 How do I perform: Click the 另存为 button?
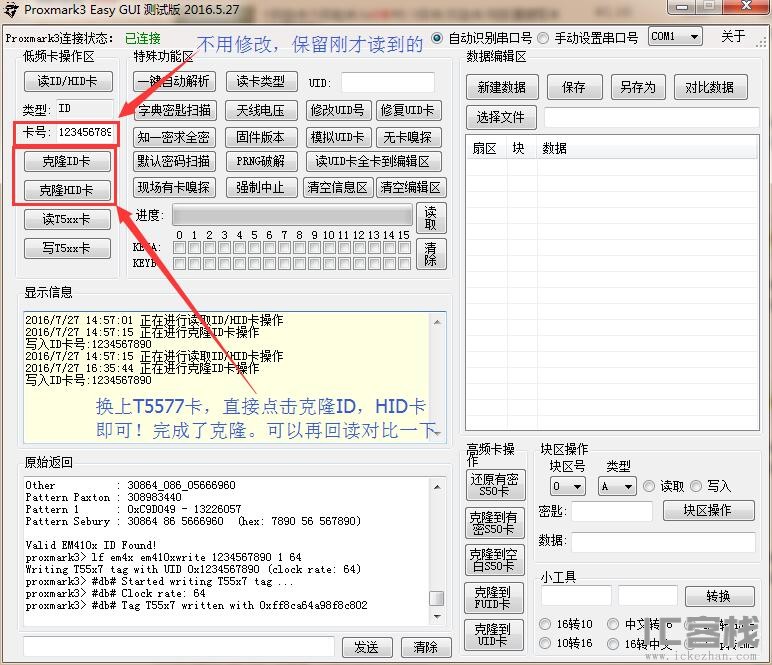tap(638, 87)
